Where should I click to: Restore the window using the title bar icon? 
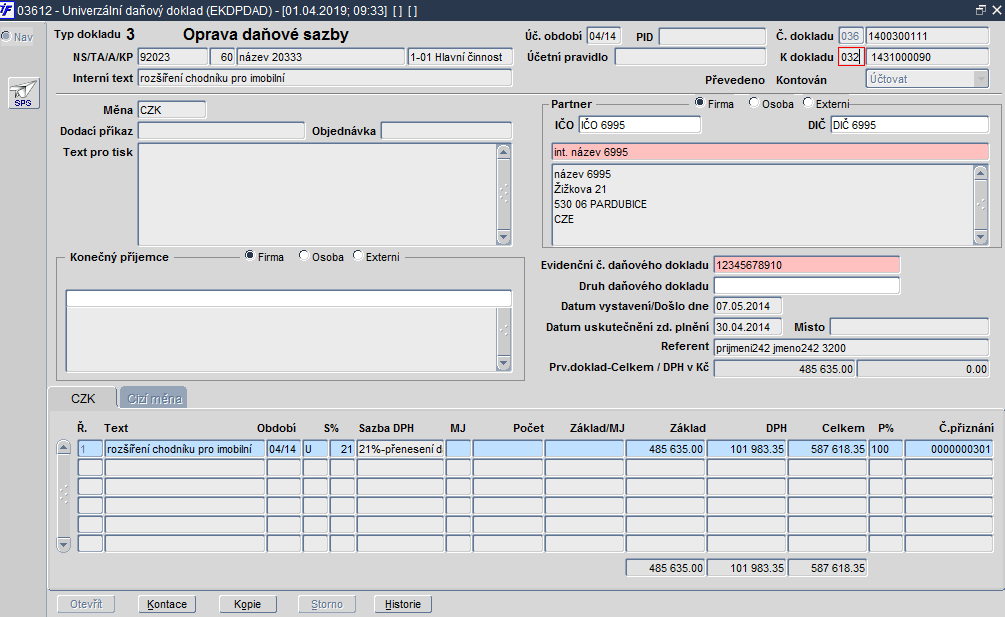(980, 9)
